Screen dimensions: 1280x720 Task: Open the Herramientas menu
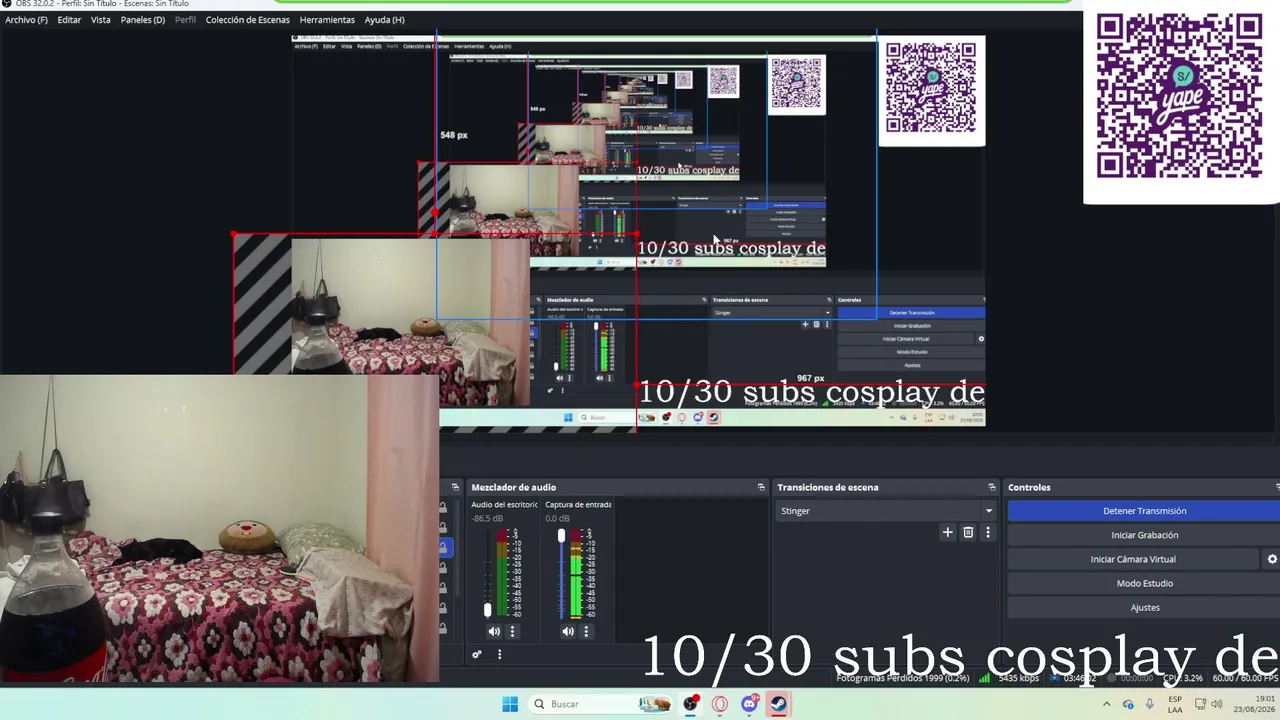[x=327, y=20]
